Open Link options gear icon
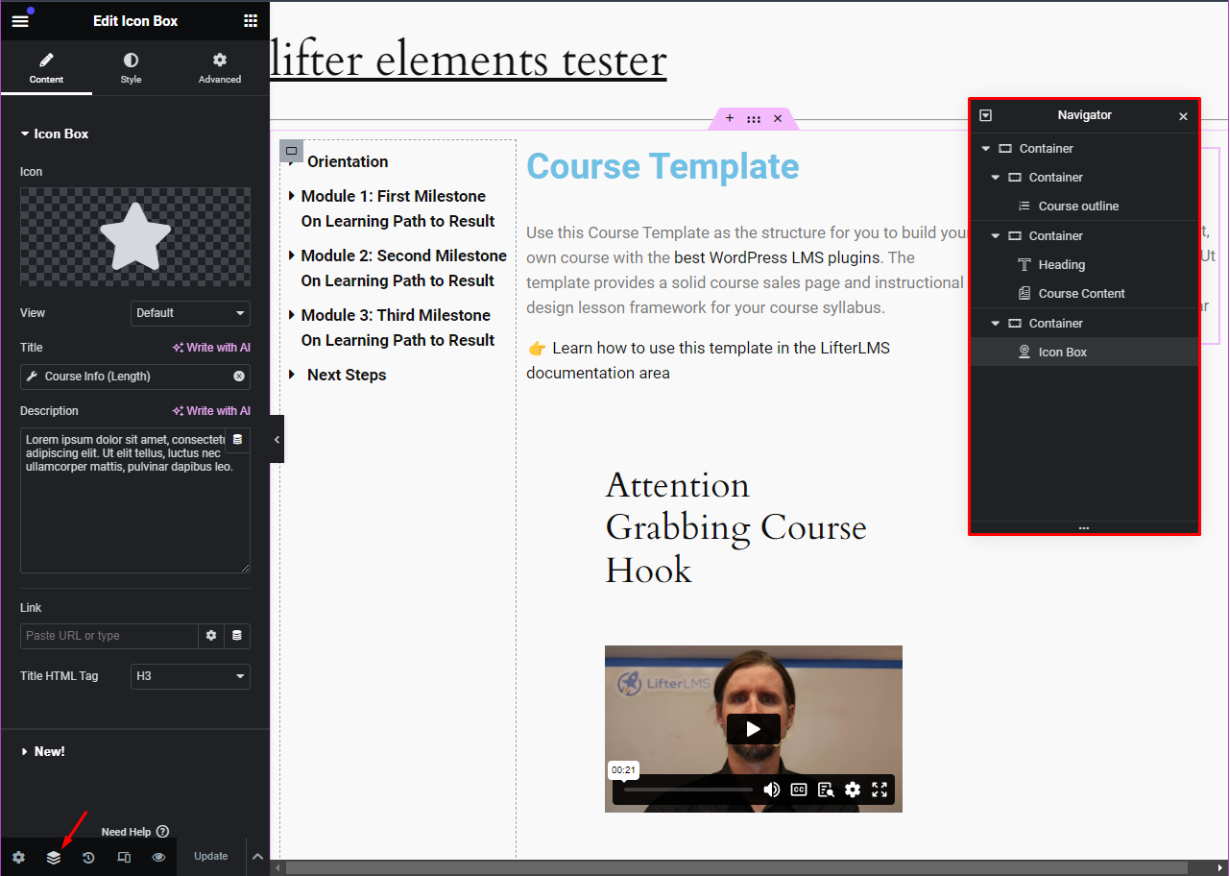 pos(211,636)
